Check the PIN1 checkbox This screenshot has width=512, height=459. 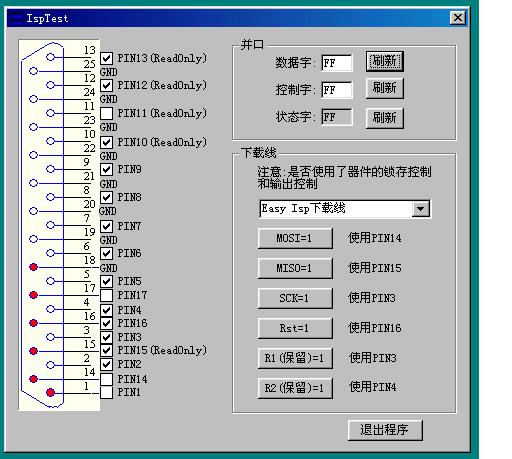tap(106, 392)
